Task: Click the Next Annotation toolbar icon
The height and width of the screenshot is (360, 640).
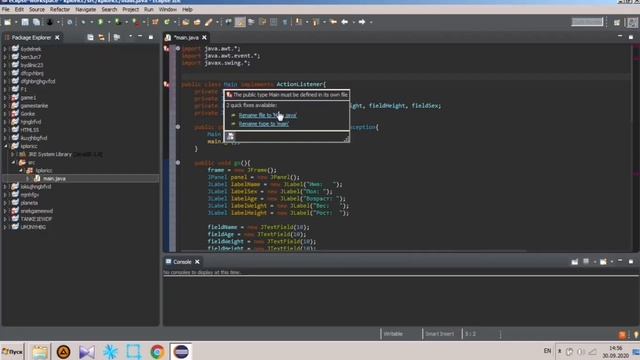Action: point(299,22)
